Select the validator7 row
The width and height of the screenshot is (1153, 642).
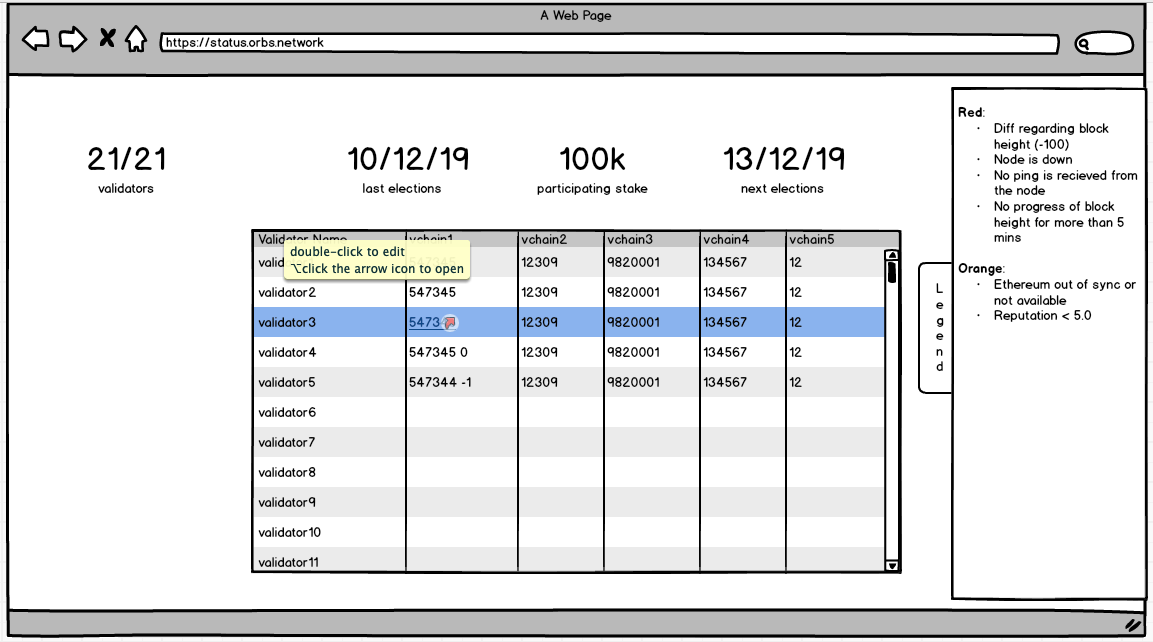[x=569, y=442]
